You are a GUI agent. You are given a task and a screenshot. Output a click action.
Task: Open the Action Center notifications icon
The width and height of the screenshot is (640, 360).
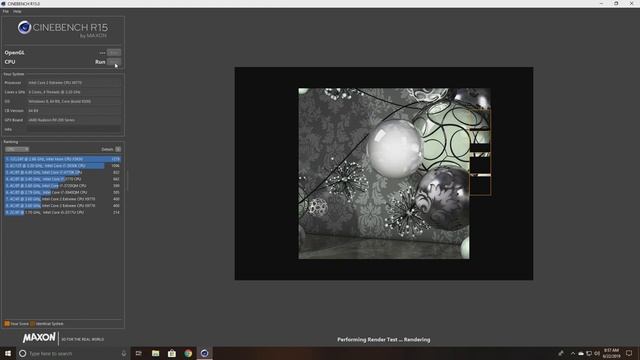(629, 353)
